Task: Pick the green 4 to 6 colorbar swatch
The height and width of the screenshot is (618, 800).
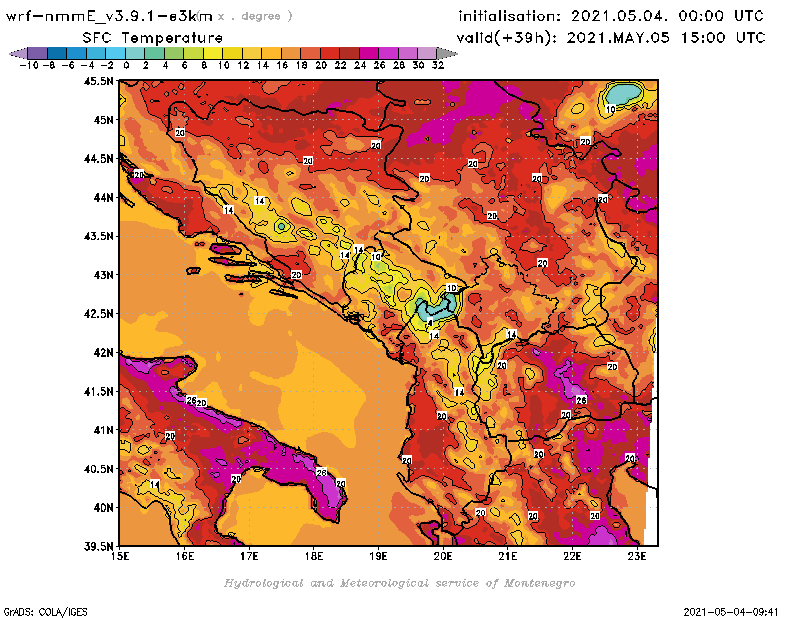Action: tap(174, 53)
